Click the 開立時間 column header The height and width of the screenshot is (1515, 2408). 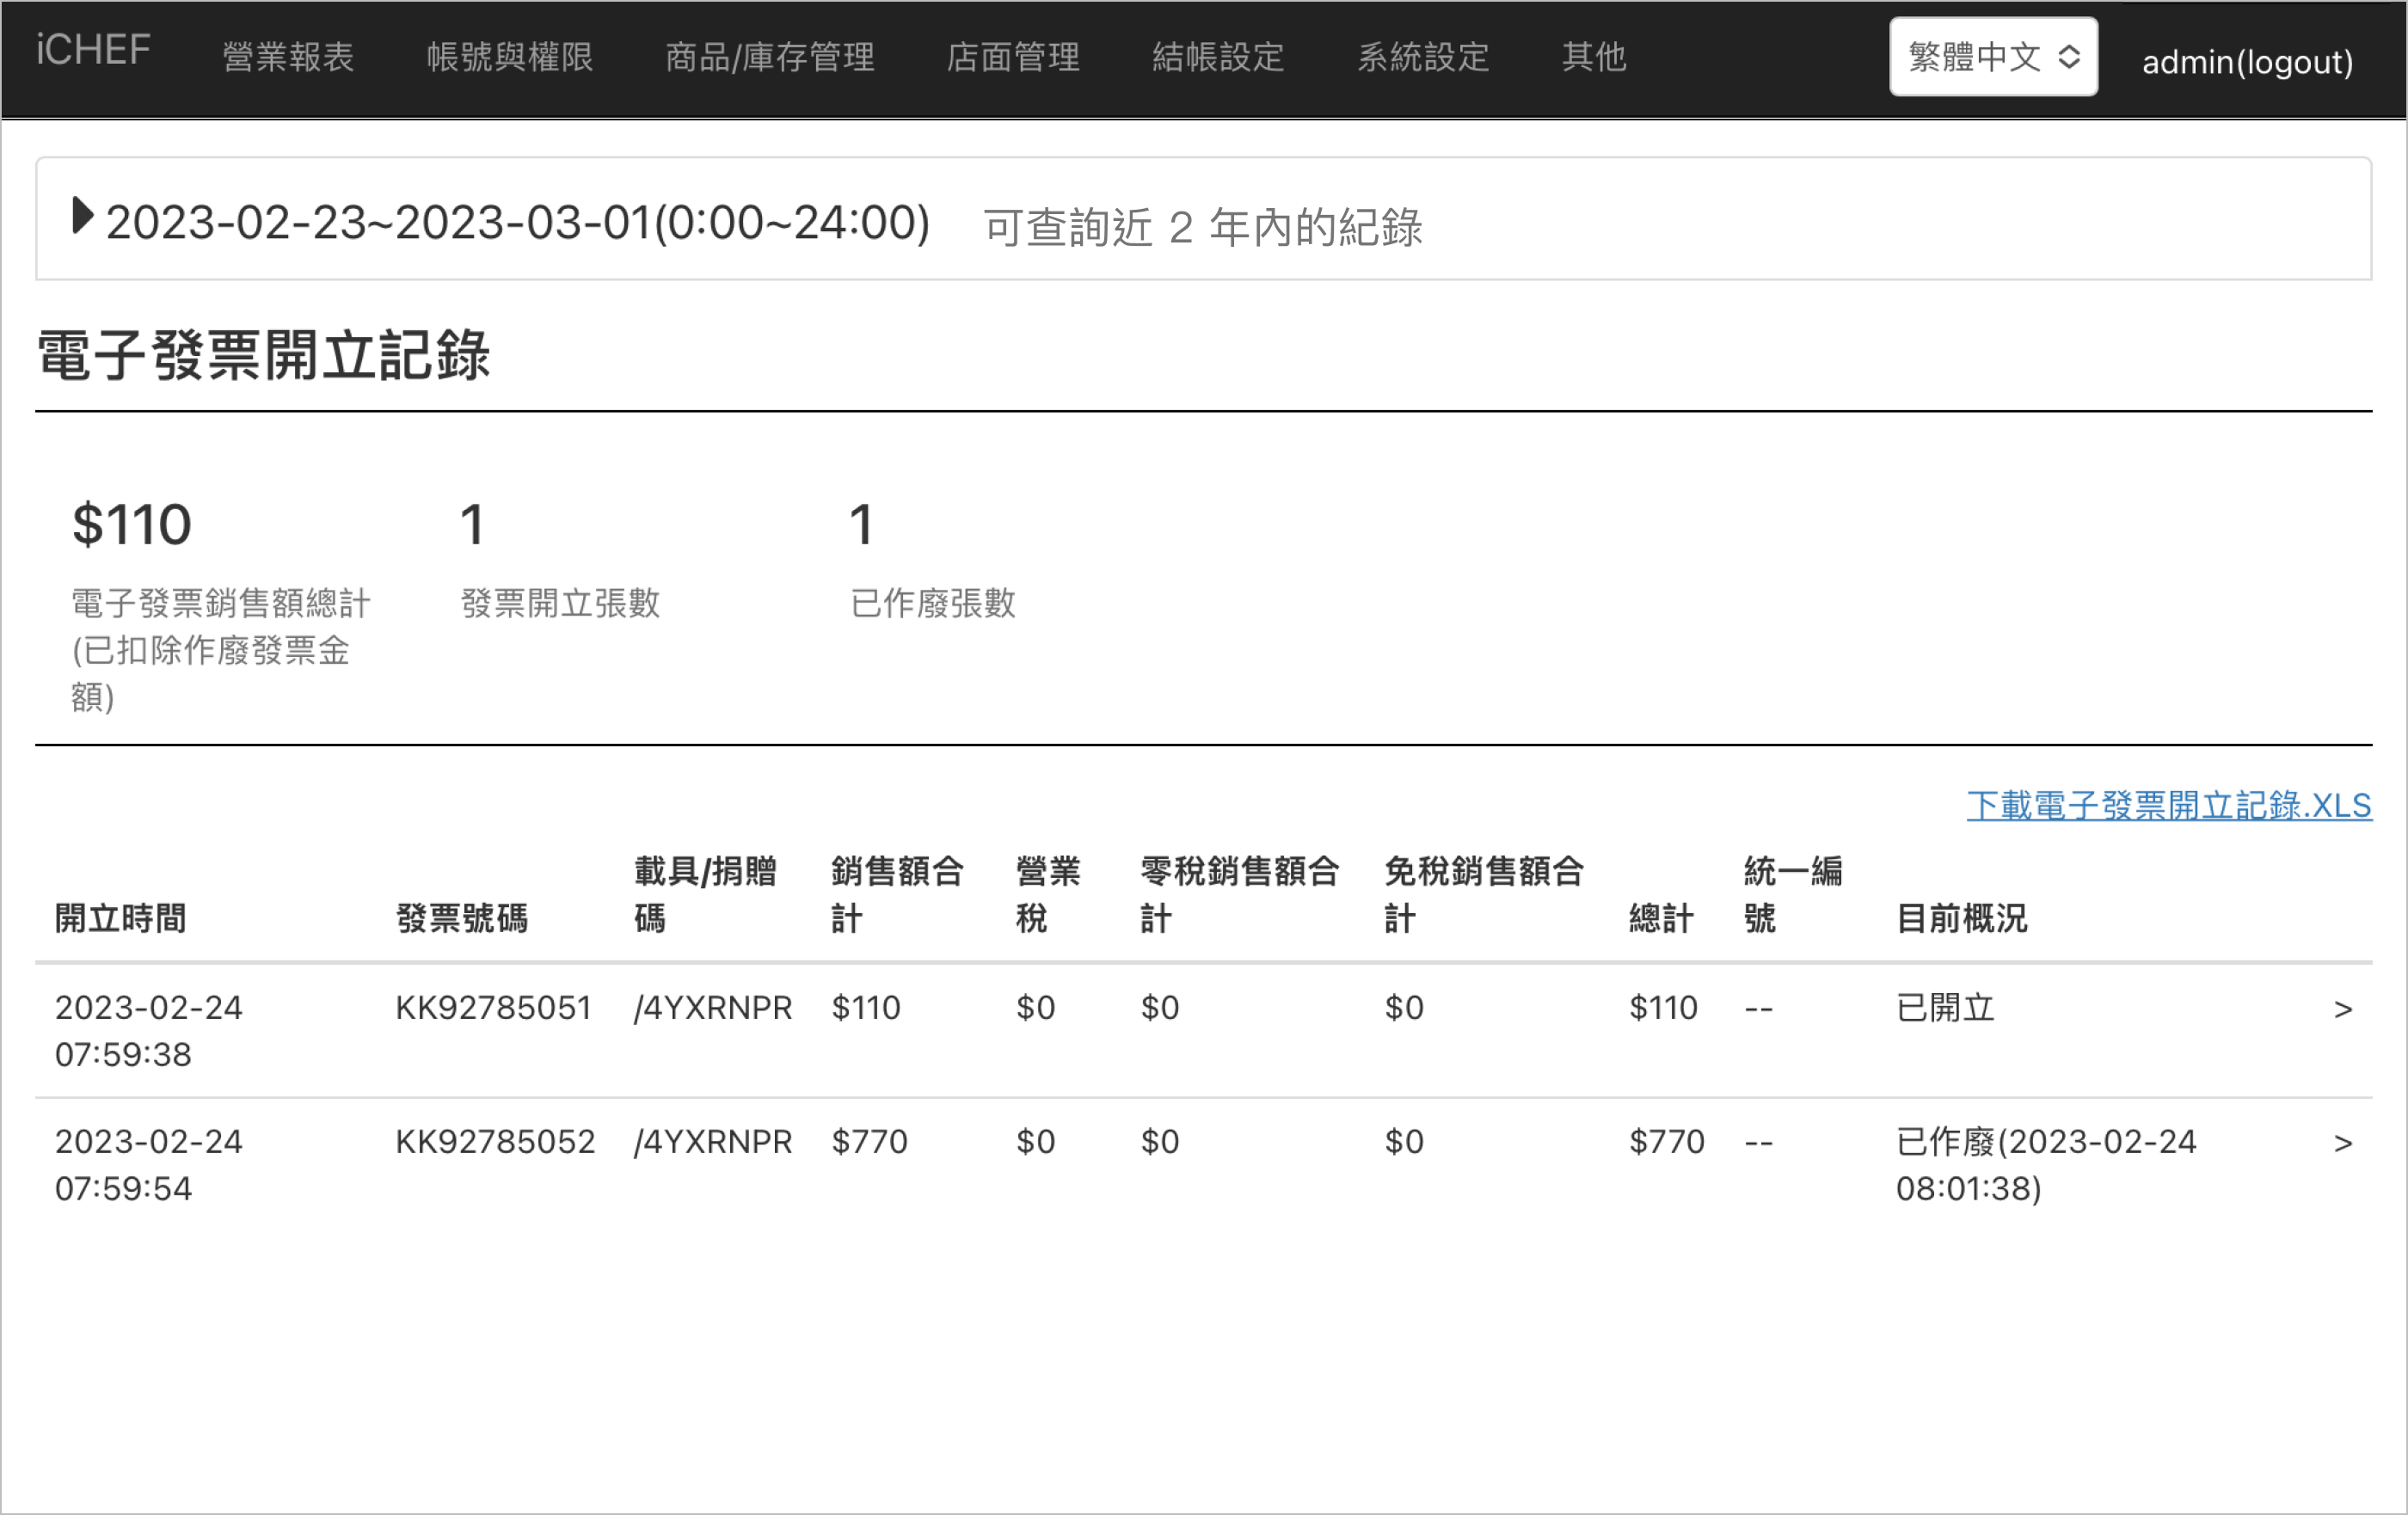tap(120, 918)
